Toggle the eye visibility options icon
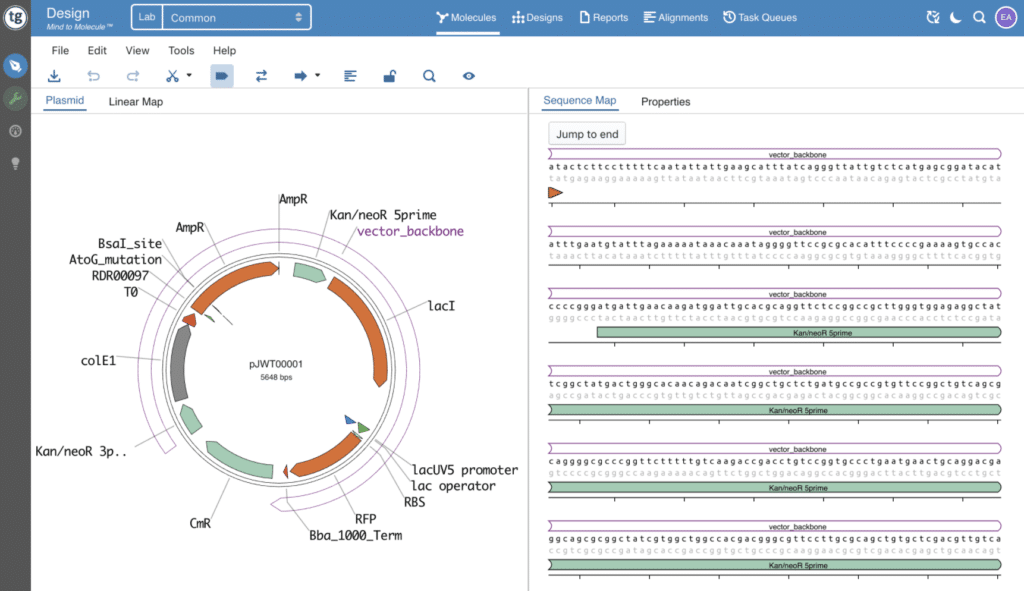Image resolution: width=1024 pixels, height=591 pixels. 468,76
